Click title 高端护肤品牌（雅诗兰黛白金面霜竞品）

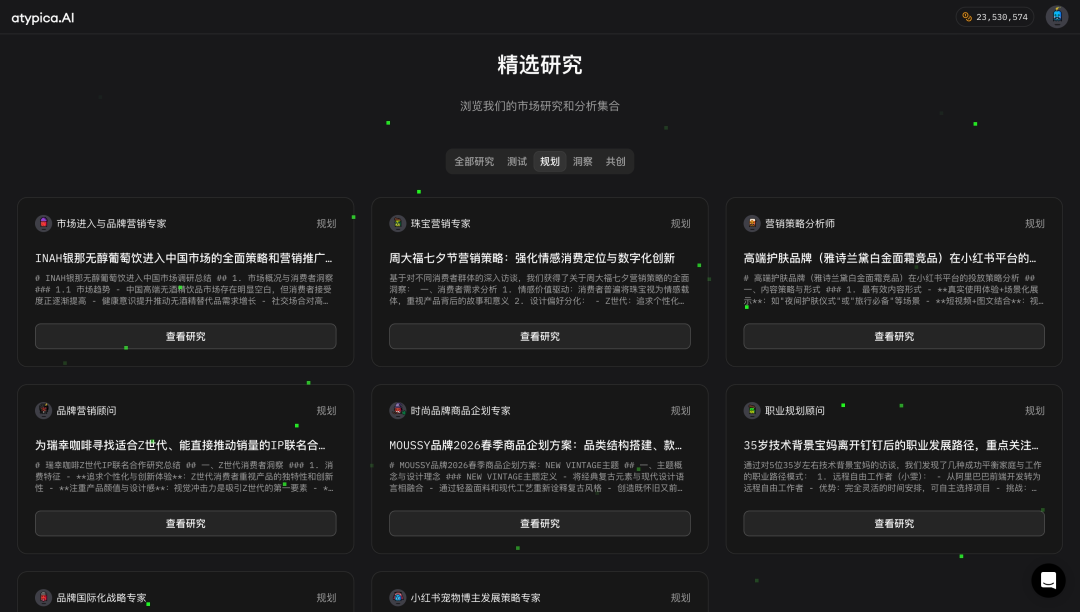(890, 258)
